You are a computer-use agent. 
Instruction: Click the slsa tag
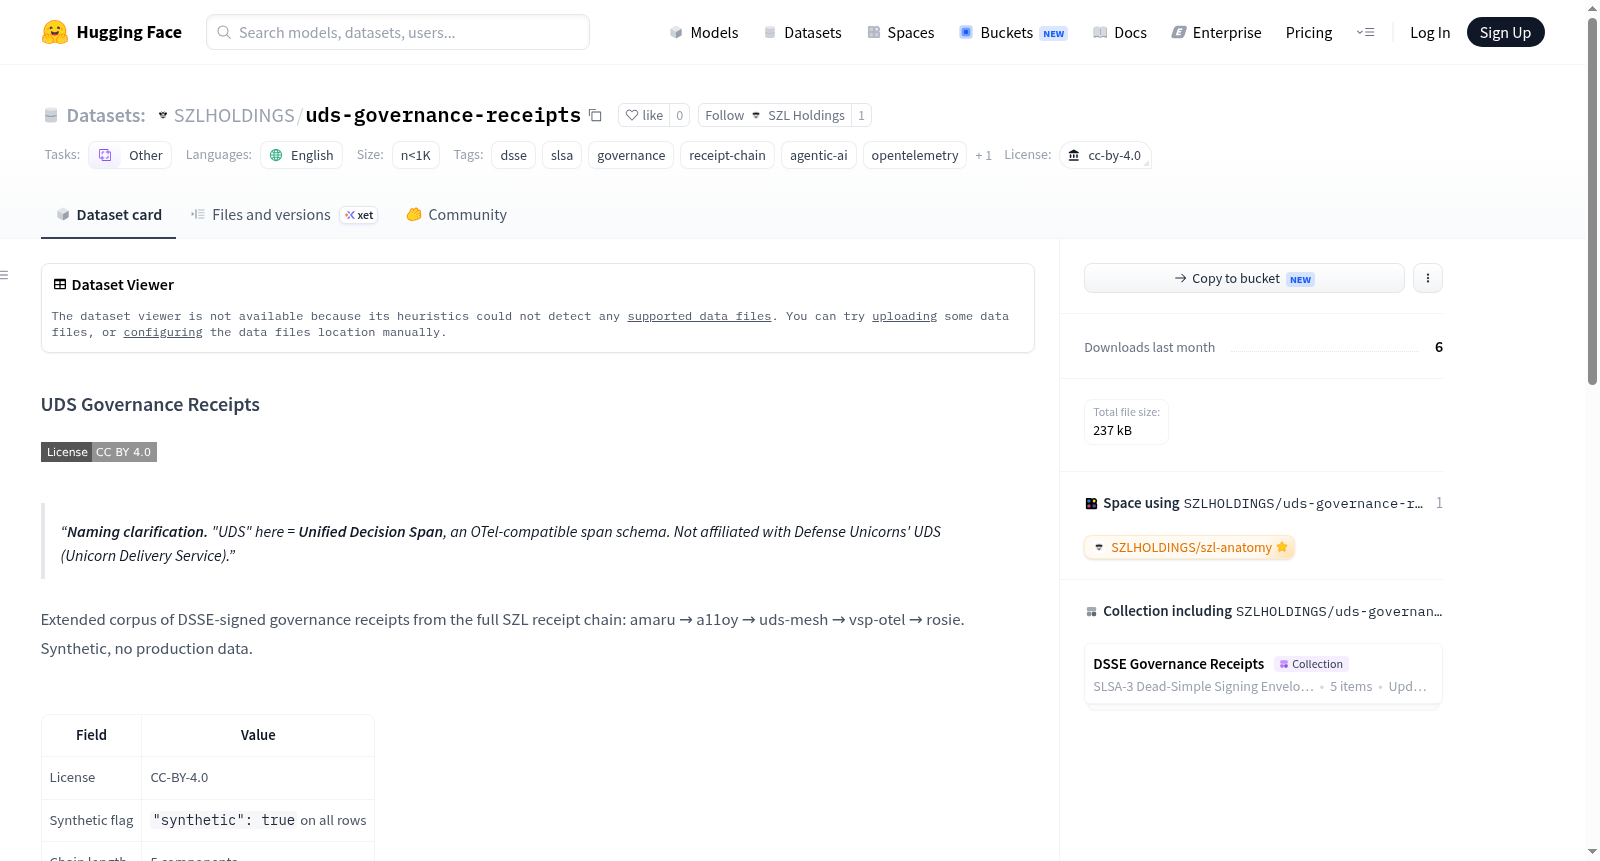coord(562,155)
